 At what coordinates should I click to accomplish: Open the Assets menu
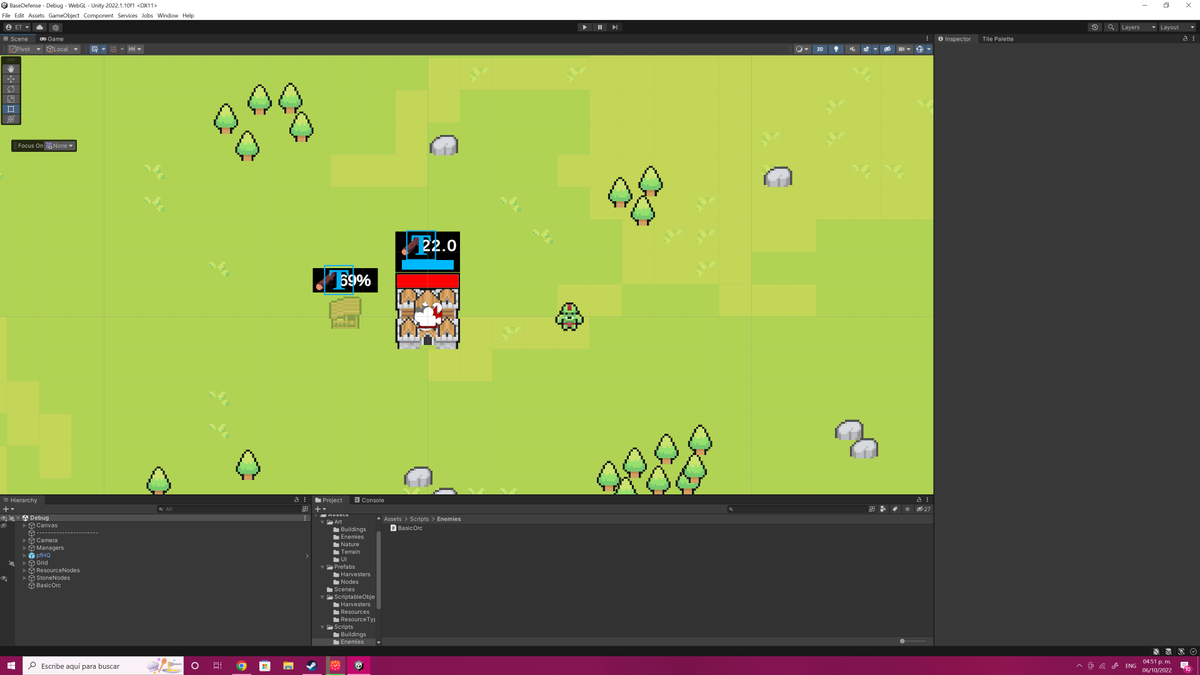tap(36, 16)
